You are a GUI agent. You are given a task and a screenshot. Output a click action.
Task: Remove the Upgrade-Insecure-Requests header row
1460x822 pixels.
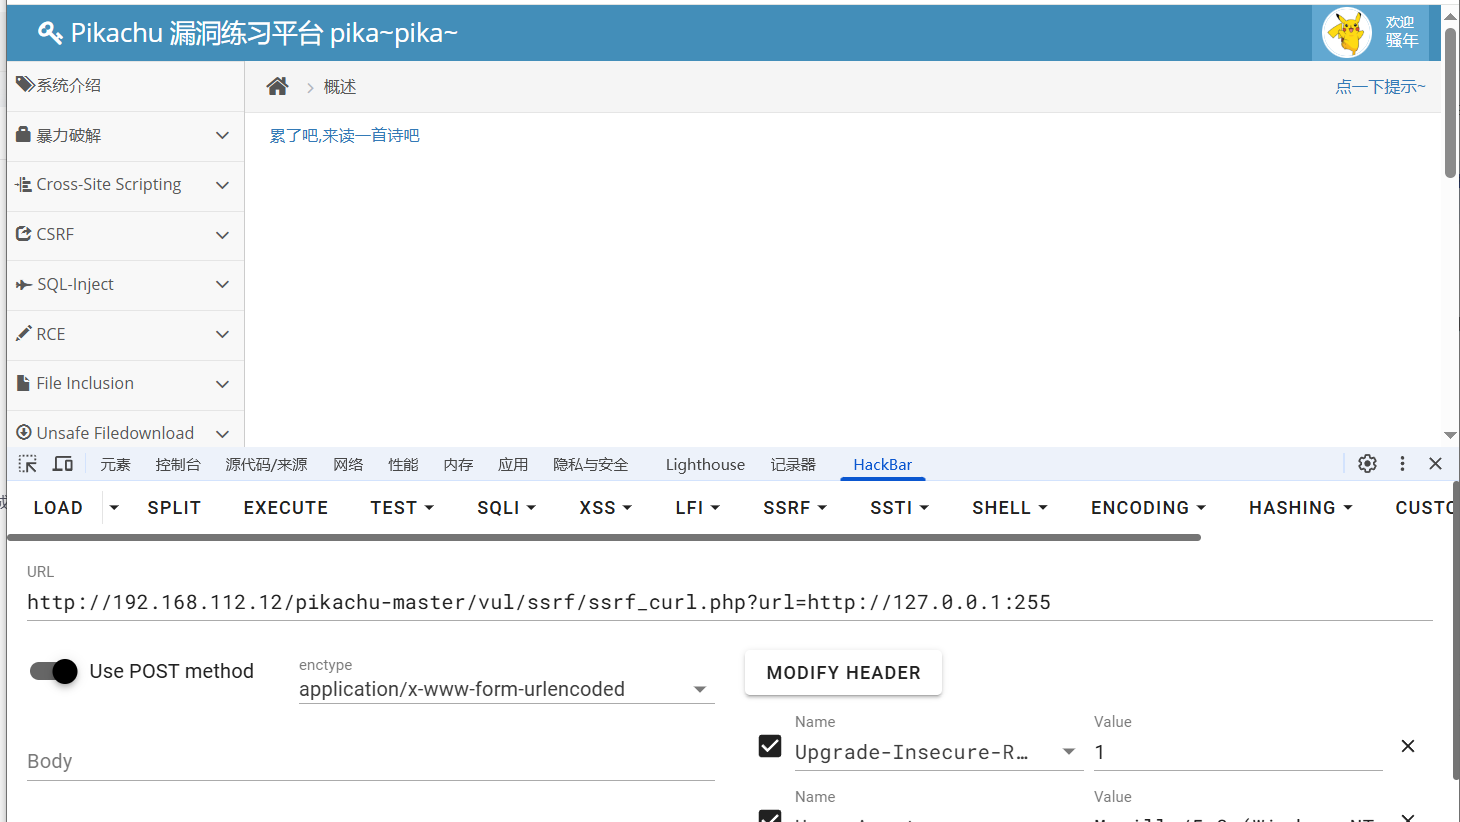pos(1407,746)
